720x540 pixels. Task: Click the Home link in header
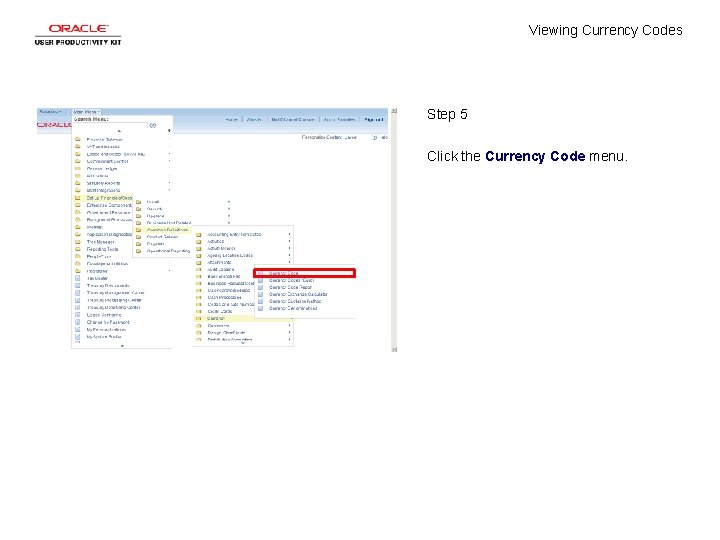[231, 120]
